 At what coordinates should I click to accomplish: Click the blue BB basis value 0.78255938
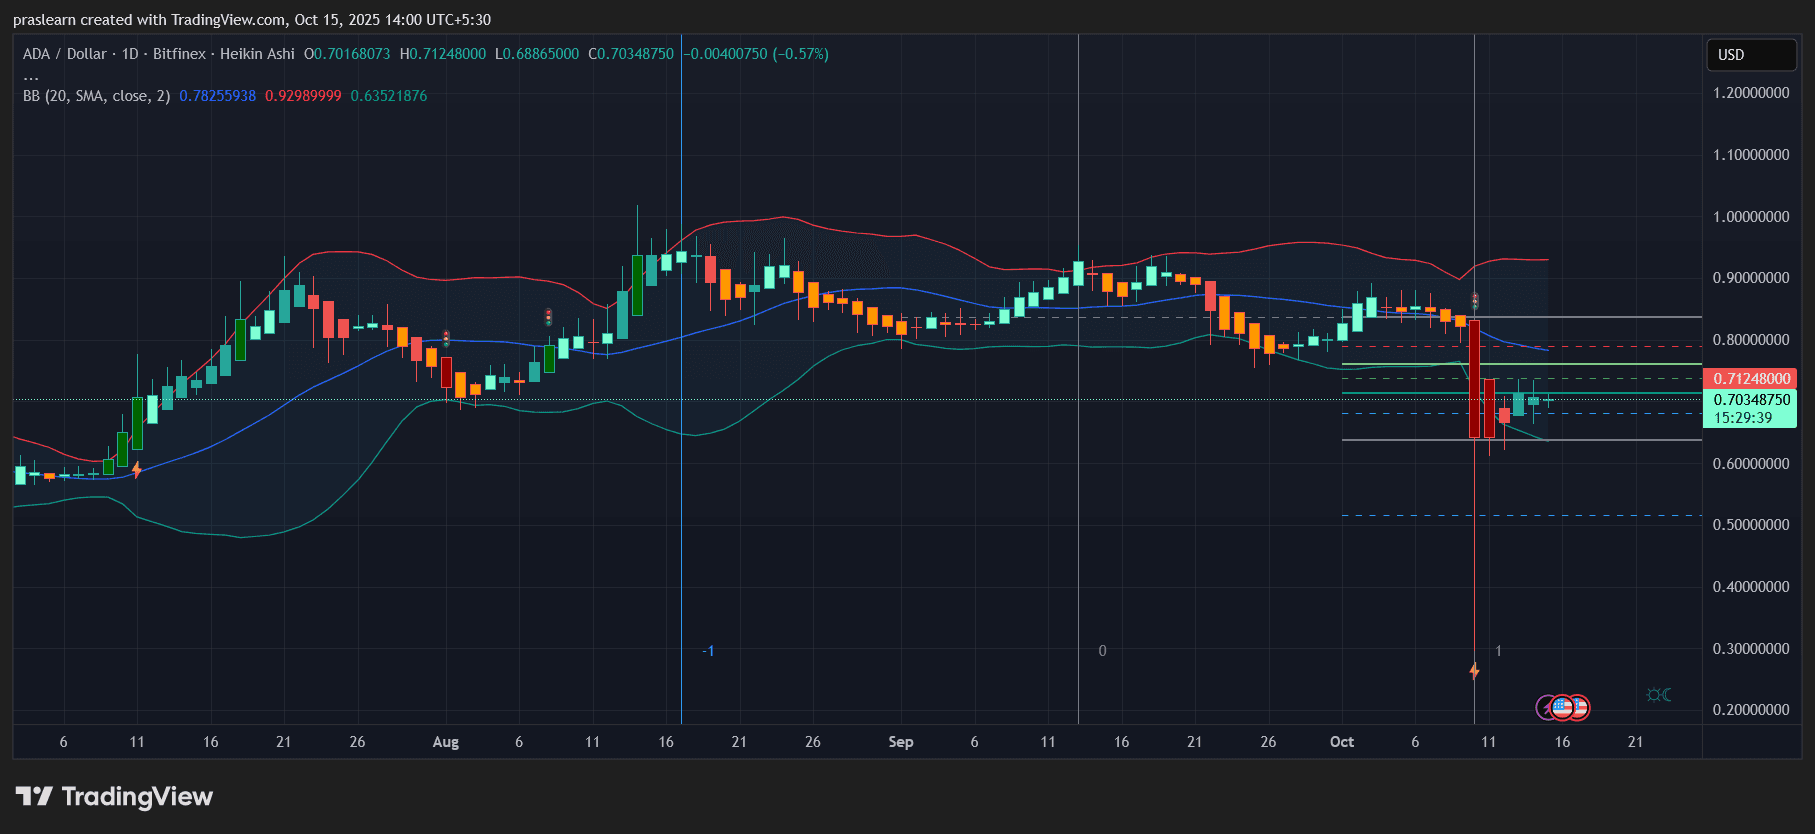pyautogui.click(x=217, y=96)
